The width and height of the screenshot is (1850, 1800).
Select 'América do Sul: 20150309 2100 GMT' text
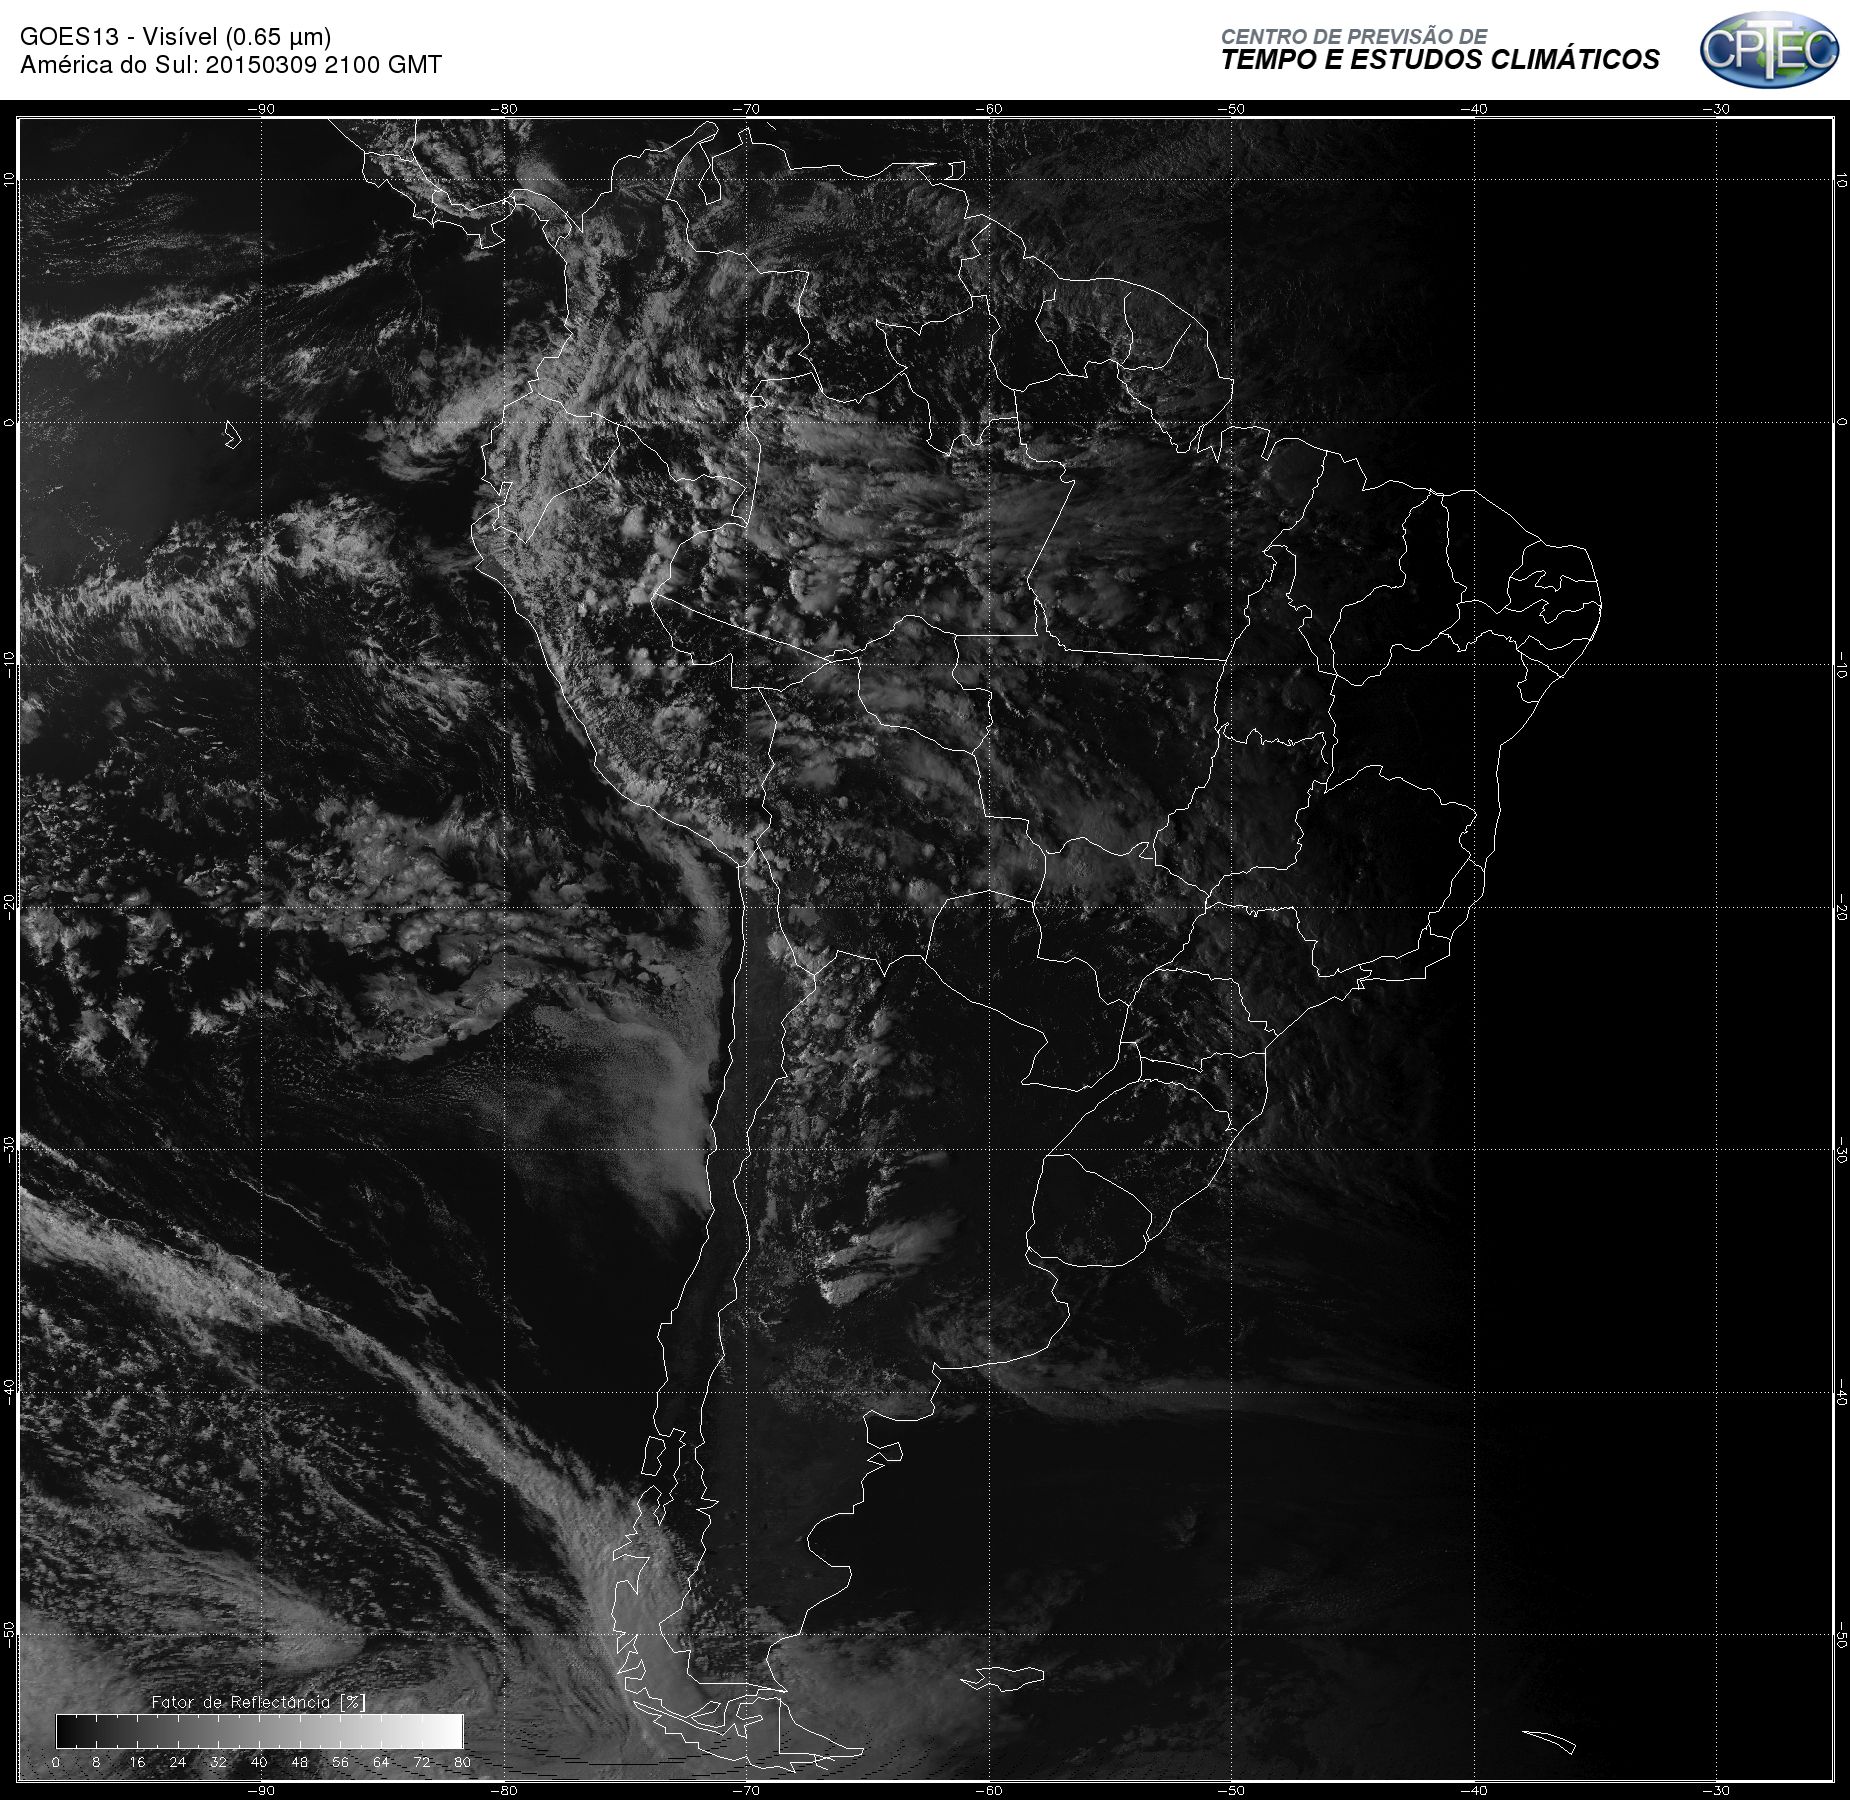[x=231, y=65]
